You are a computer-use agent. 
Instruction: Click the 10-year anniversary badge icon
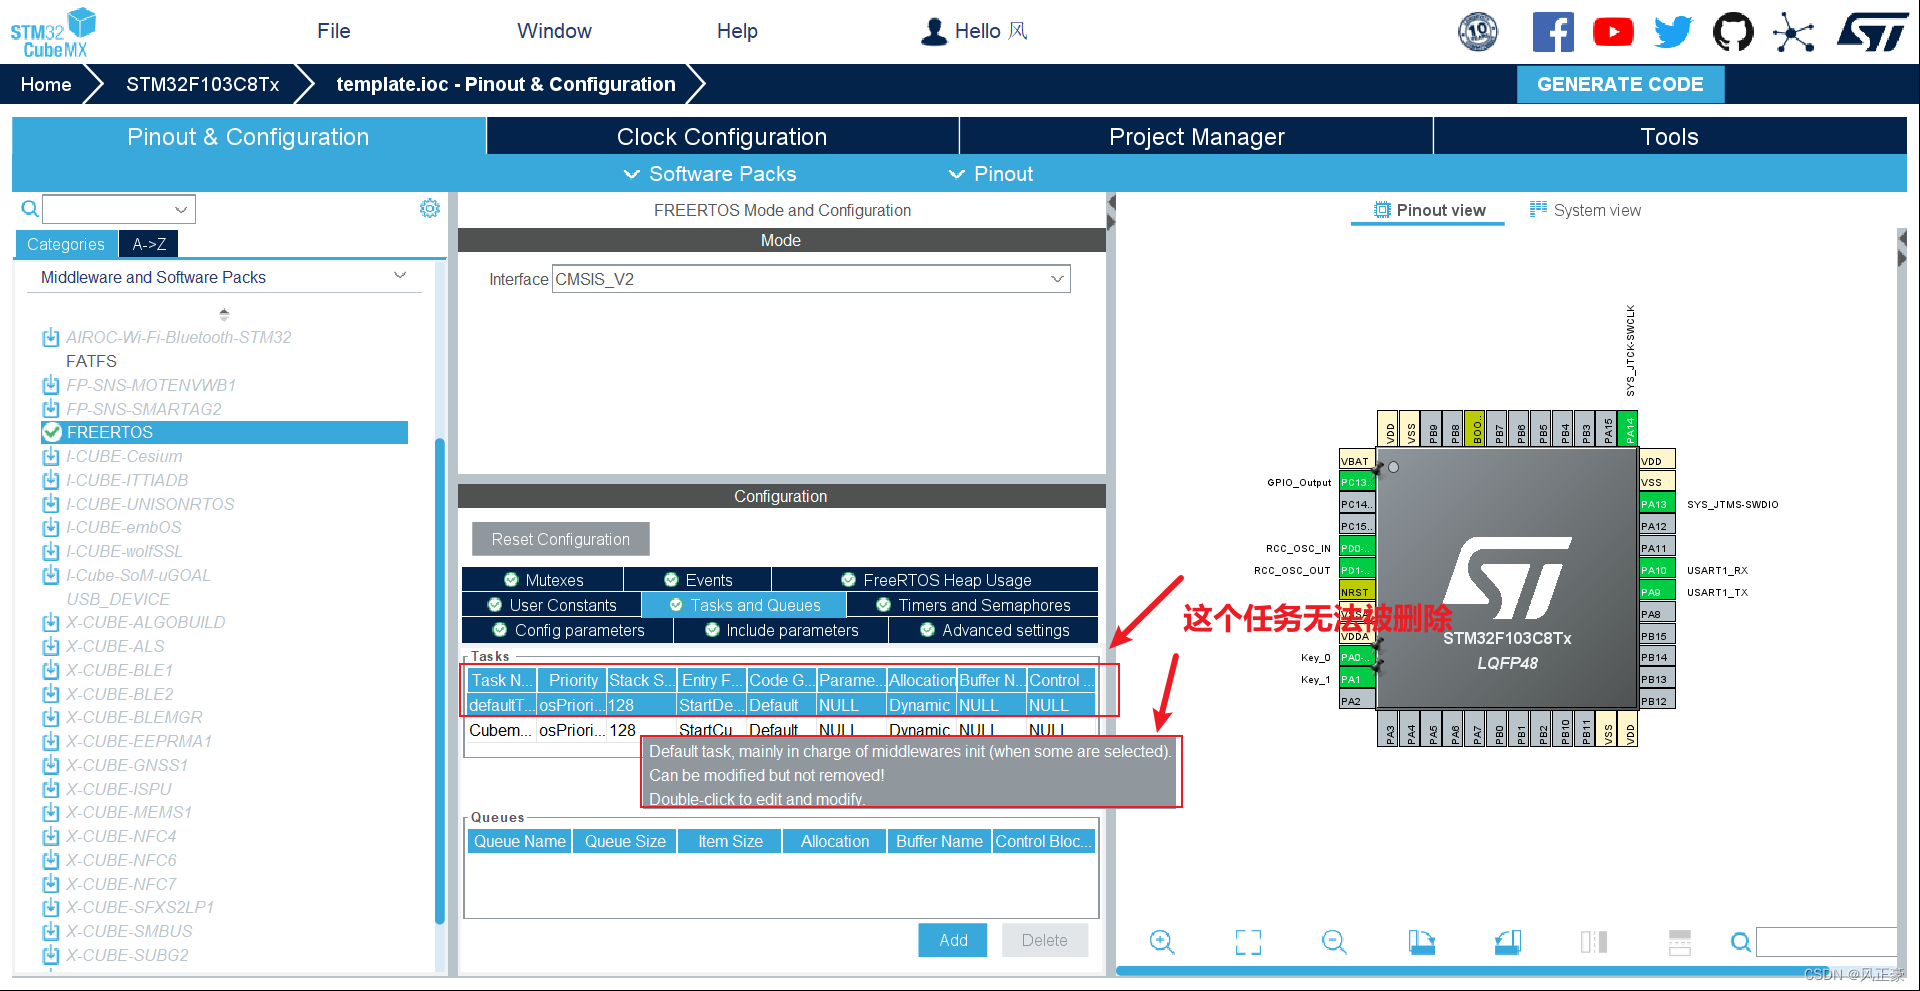point(1478,32)
